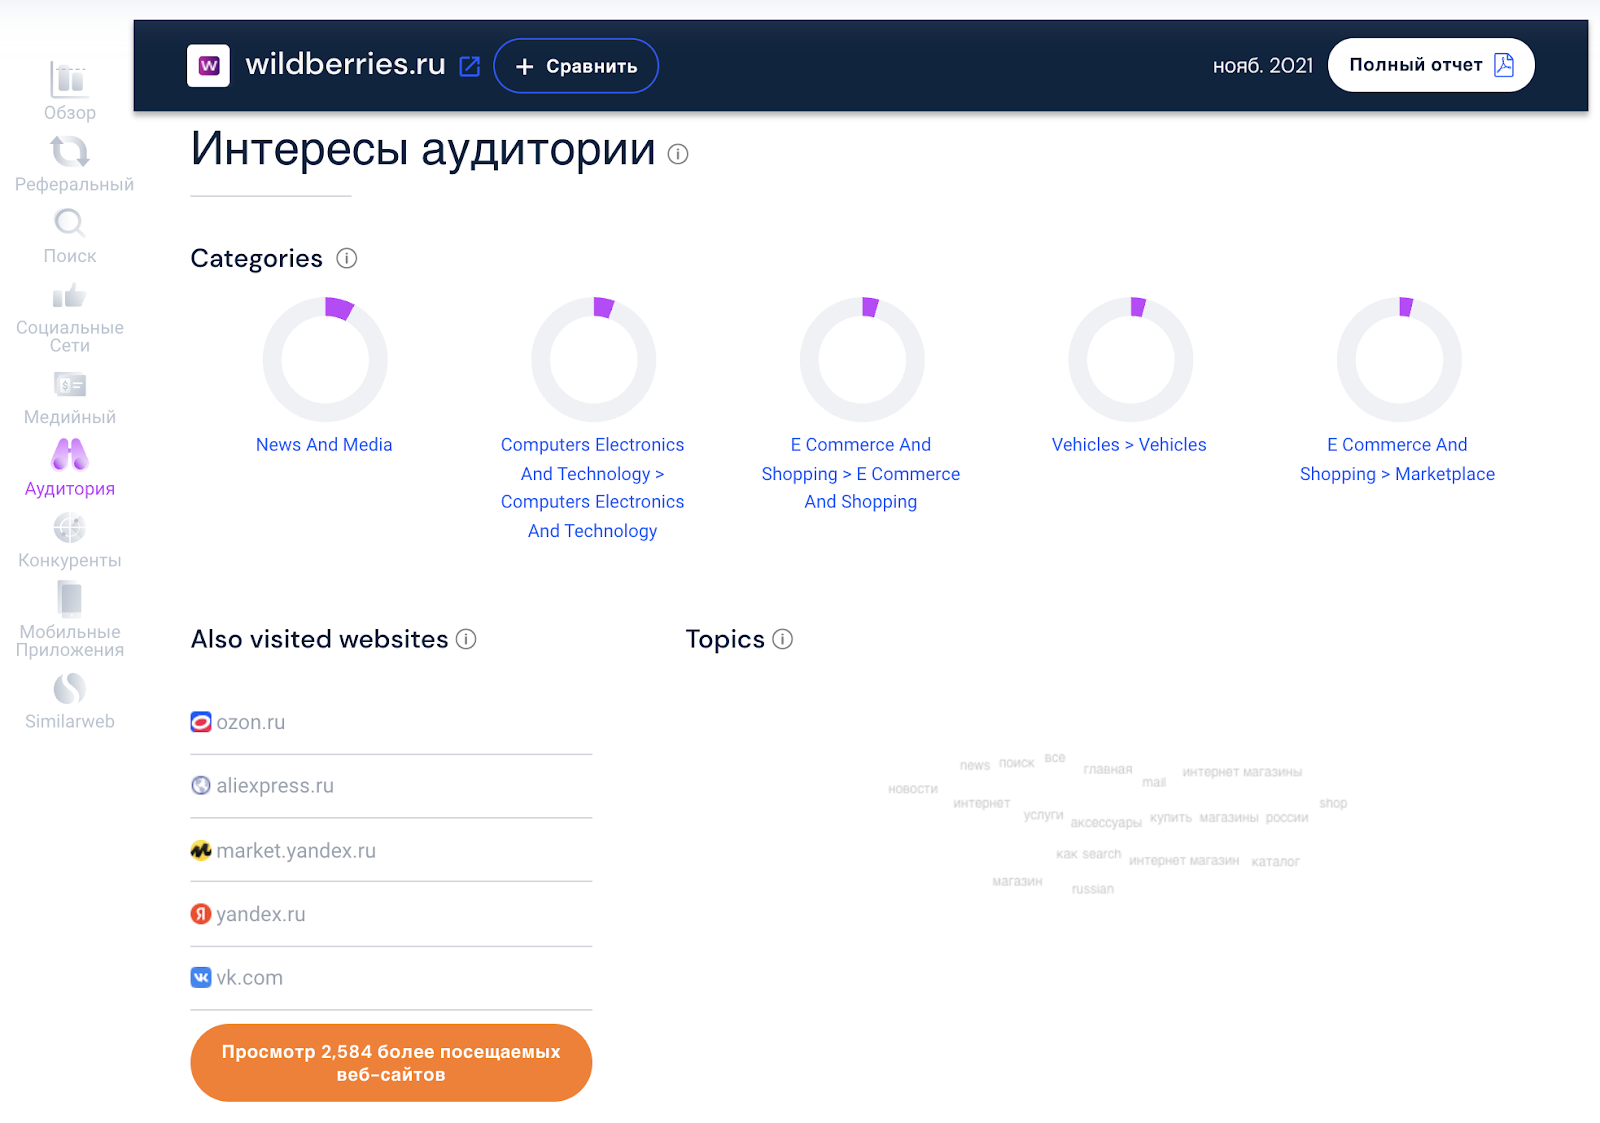This screenshot has width=1600, height=1123.
Task: Click the vk.com favicon
Action: 201,977
